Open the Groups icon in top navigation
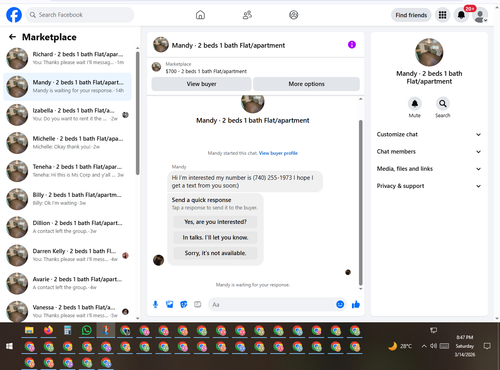The height and width of the screenshot is (370, 500). (x=294, y=15)
